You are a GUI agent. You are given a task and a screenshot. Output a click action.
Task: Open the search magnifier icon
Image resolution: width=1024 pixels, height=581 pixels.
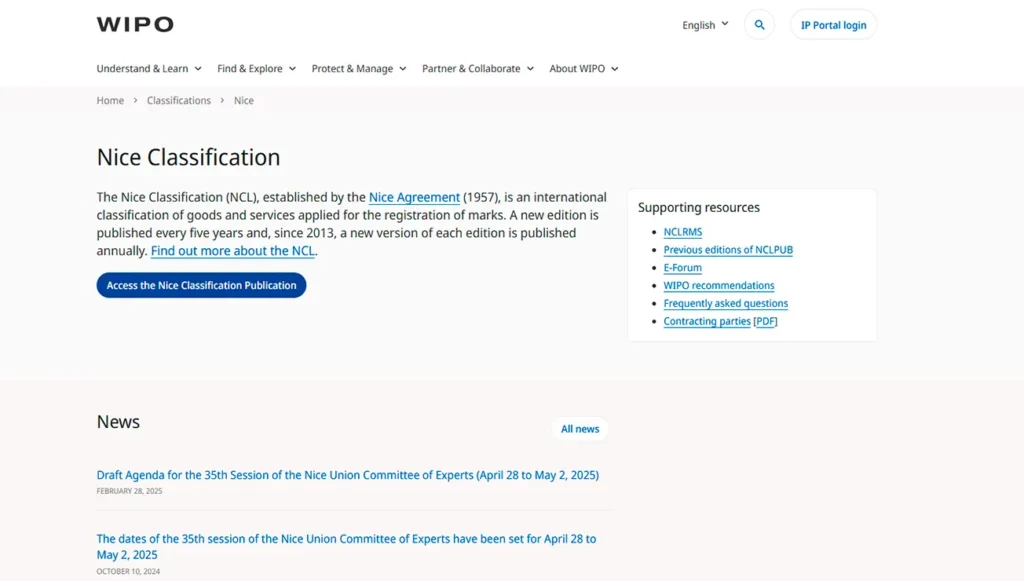pyautogui.click(x=759, y=25)
